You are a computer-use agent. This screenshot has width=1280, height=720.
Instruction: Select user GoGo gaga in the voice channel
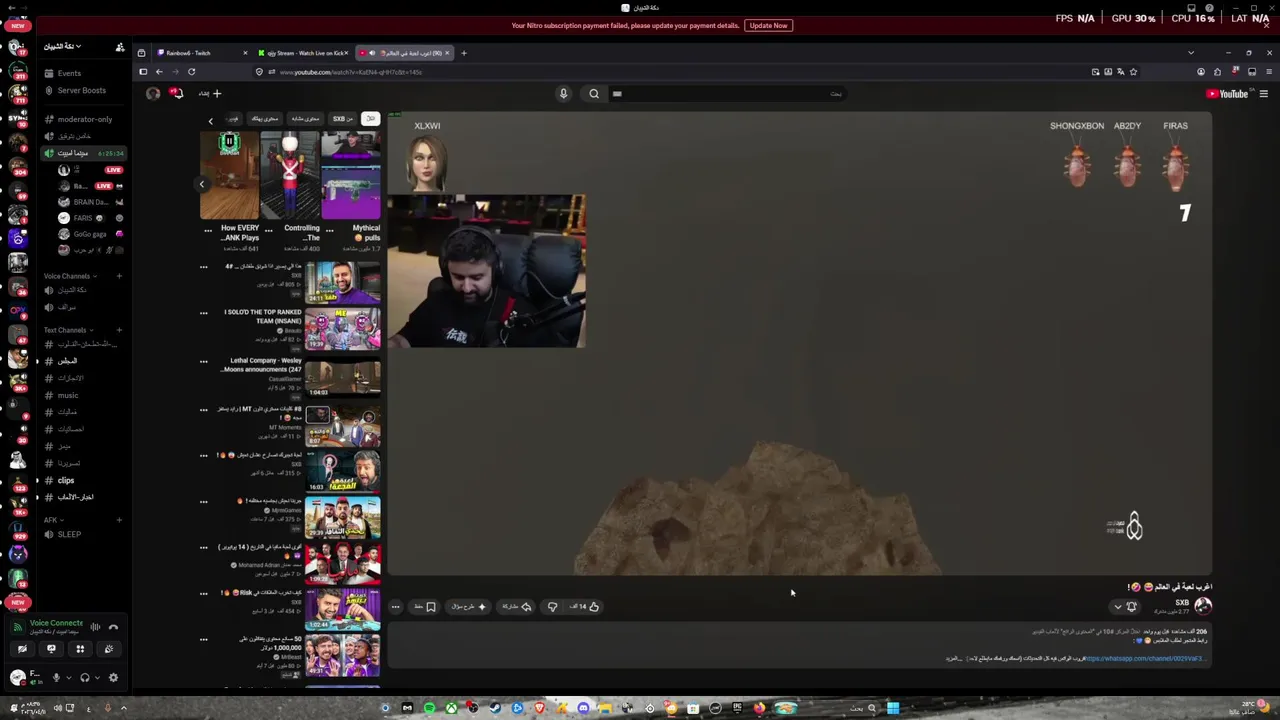point(89,234)
